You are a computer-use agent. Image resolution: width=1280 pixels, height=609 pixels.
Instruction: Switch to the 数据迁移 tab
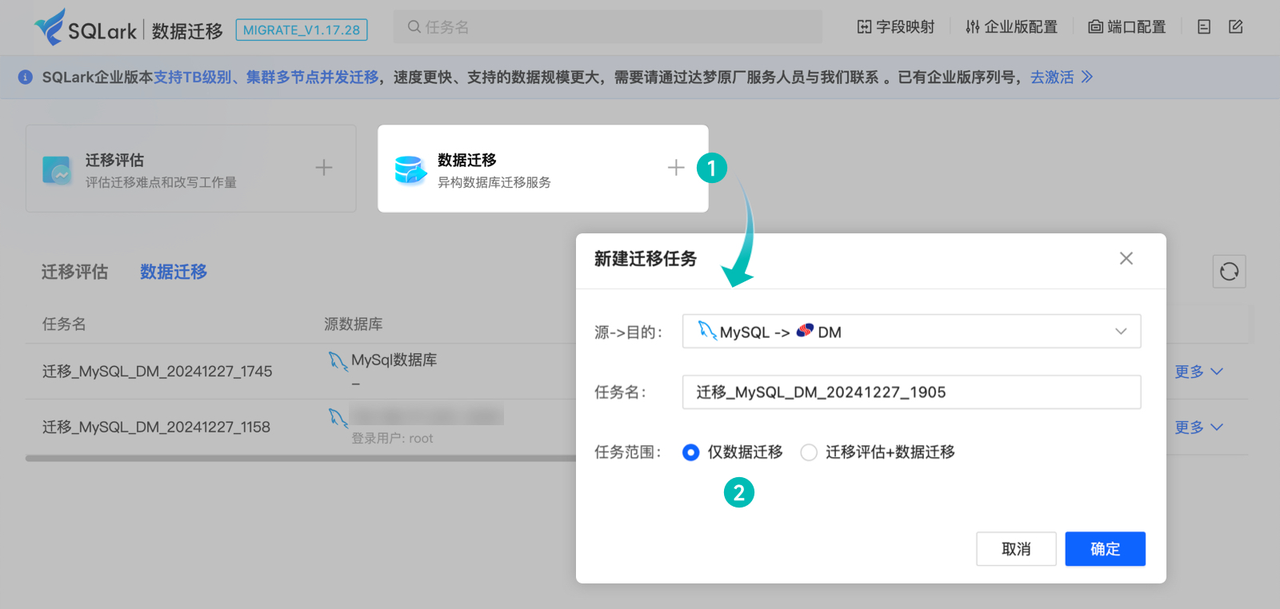tap(173, 271)
